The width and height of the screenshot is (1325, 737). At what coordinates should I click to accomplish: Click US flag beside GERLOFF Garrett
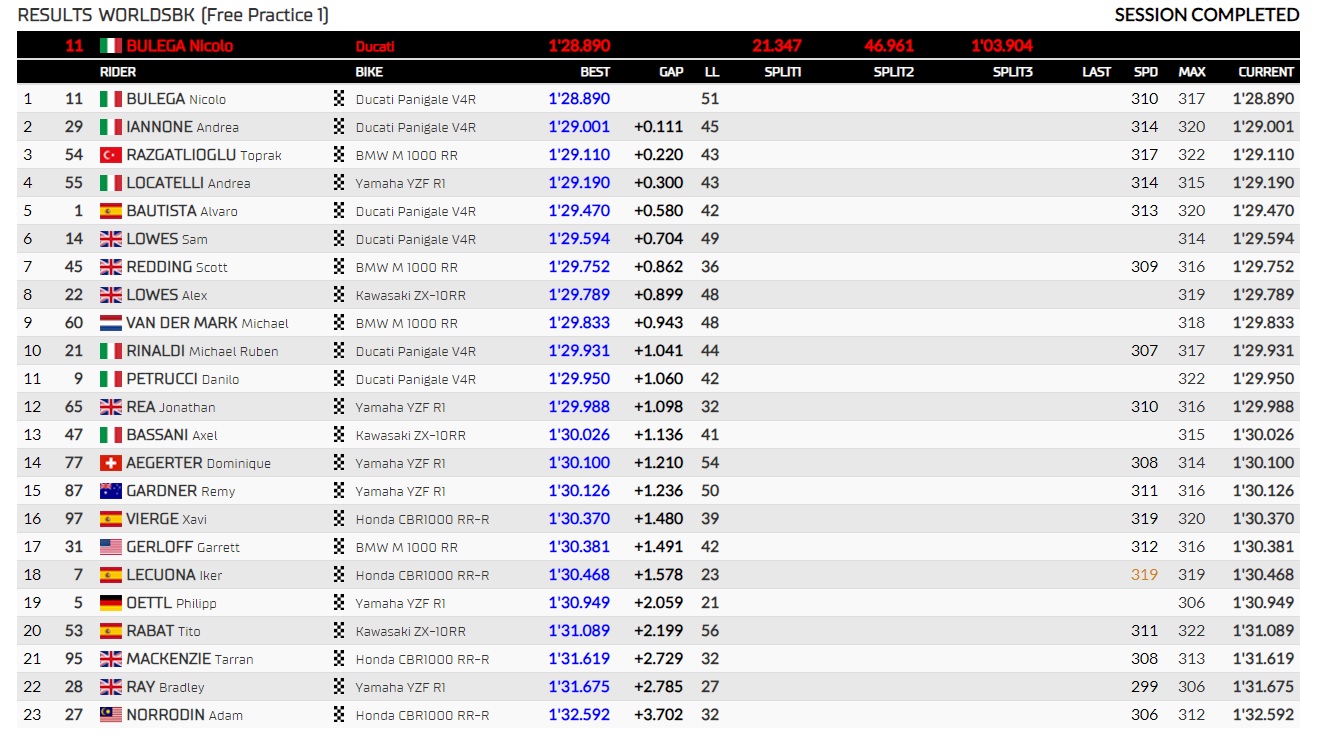pyautogui.click(x=111, y=547)
